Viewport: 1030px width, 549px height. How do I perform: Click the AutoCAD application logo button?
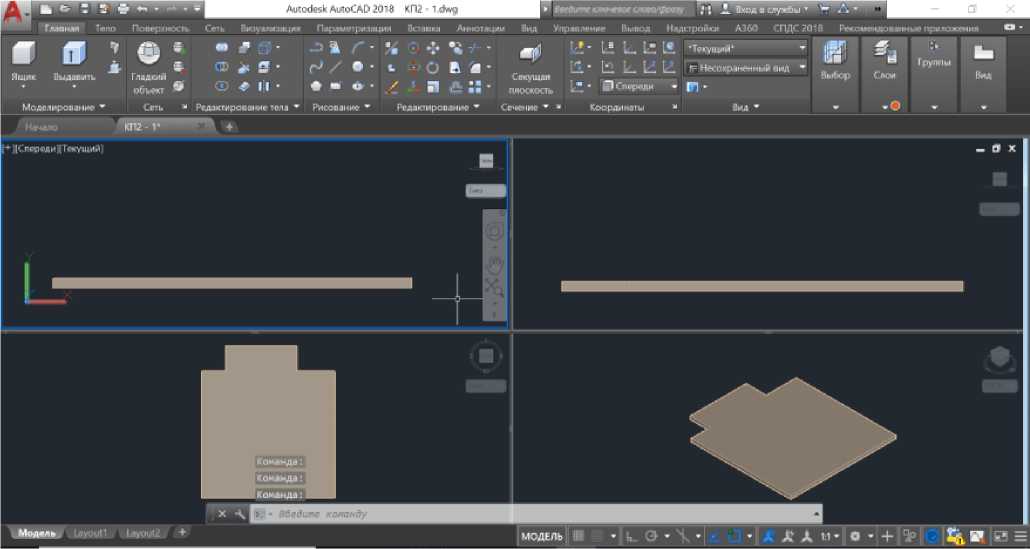15,11
